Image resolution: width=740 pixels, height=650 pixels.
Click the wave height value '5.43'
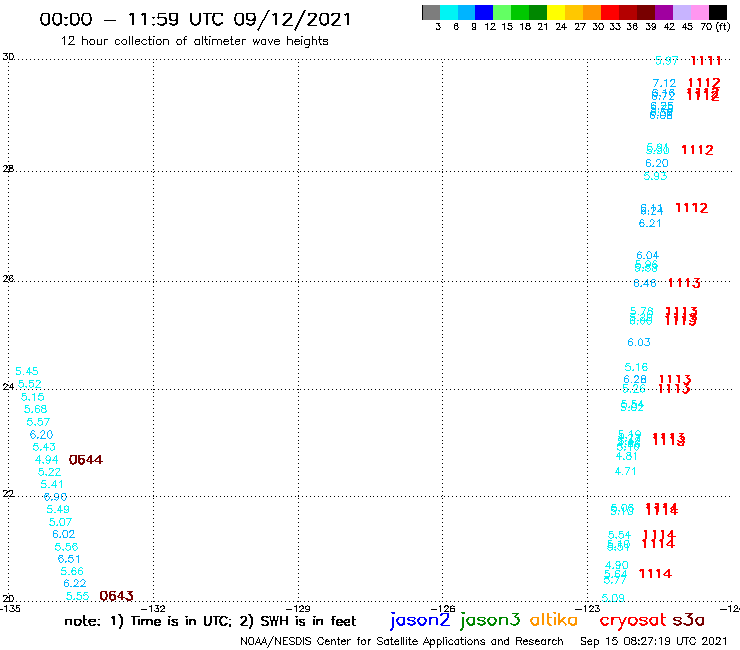(44, 447)
